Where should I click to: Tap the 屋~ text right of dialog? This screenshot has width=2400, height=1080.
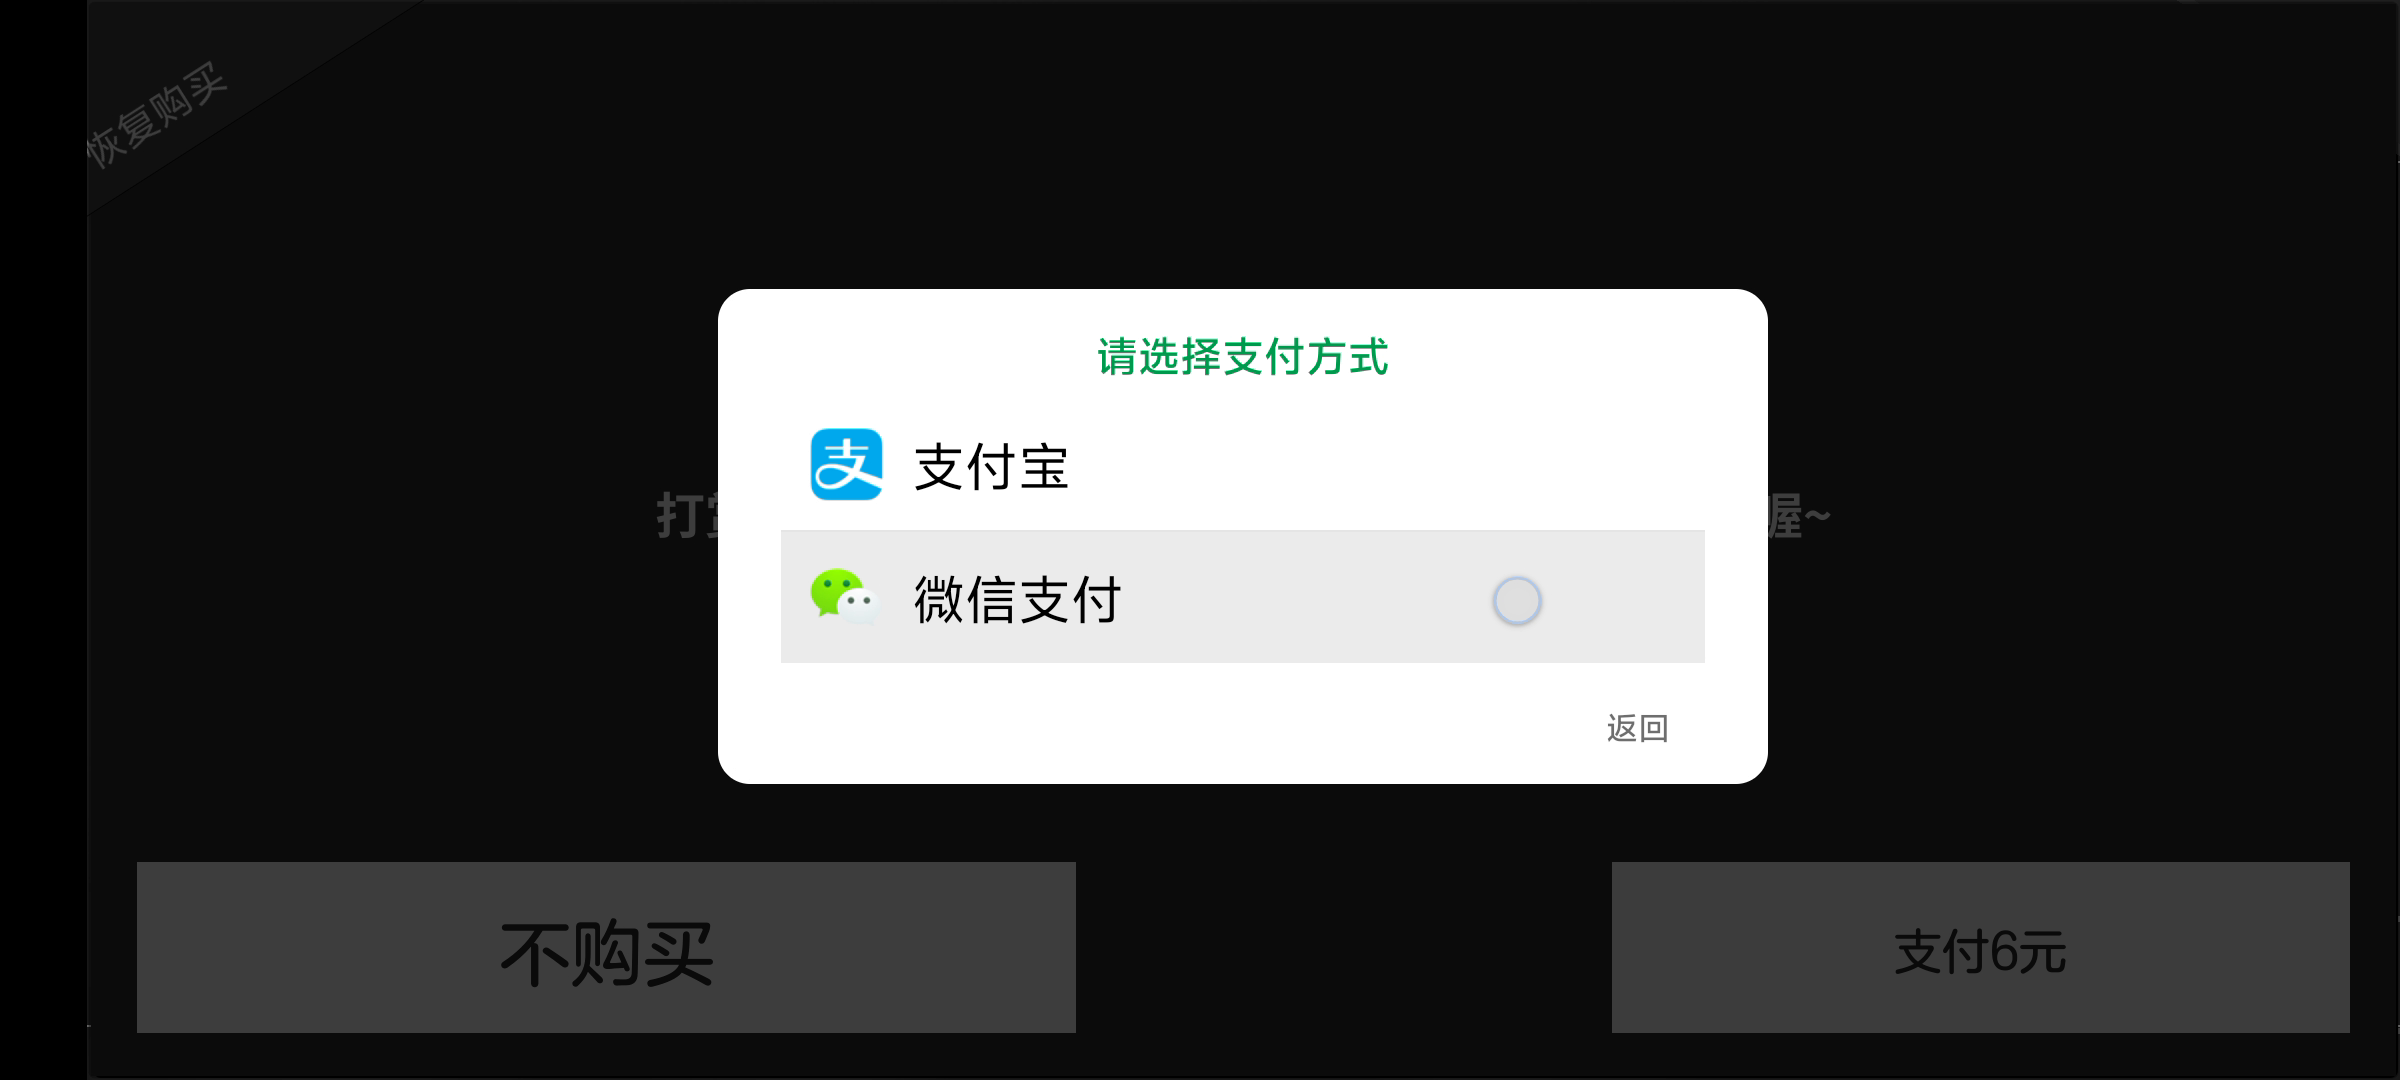point(1798,516)
